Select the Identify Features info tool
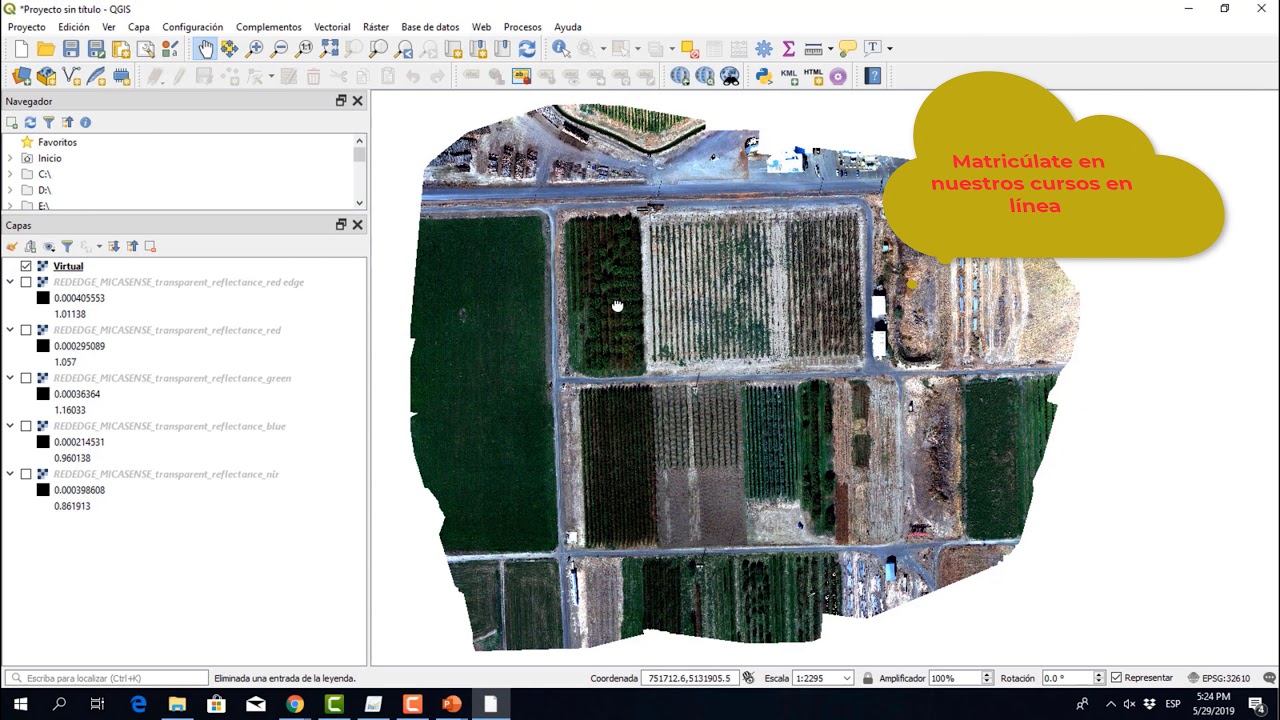The width and height of the screenshot is (1280, 720). click(x=561, y=48)
